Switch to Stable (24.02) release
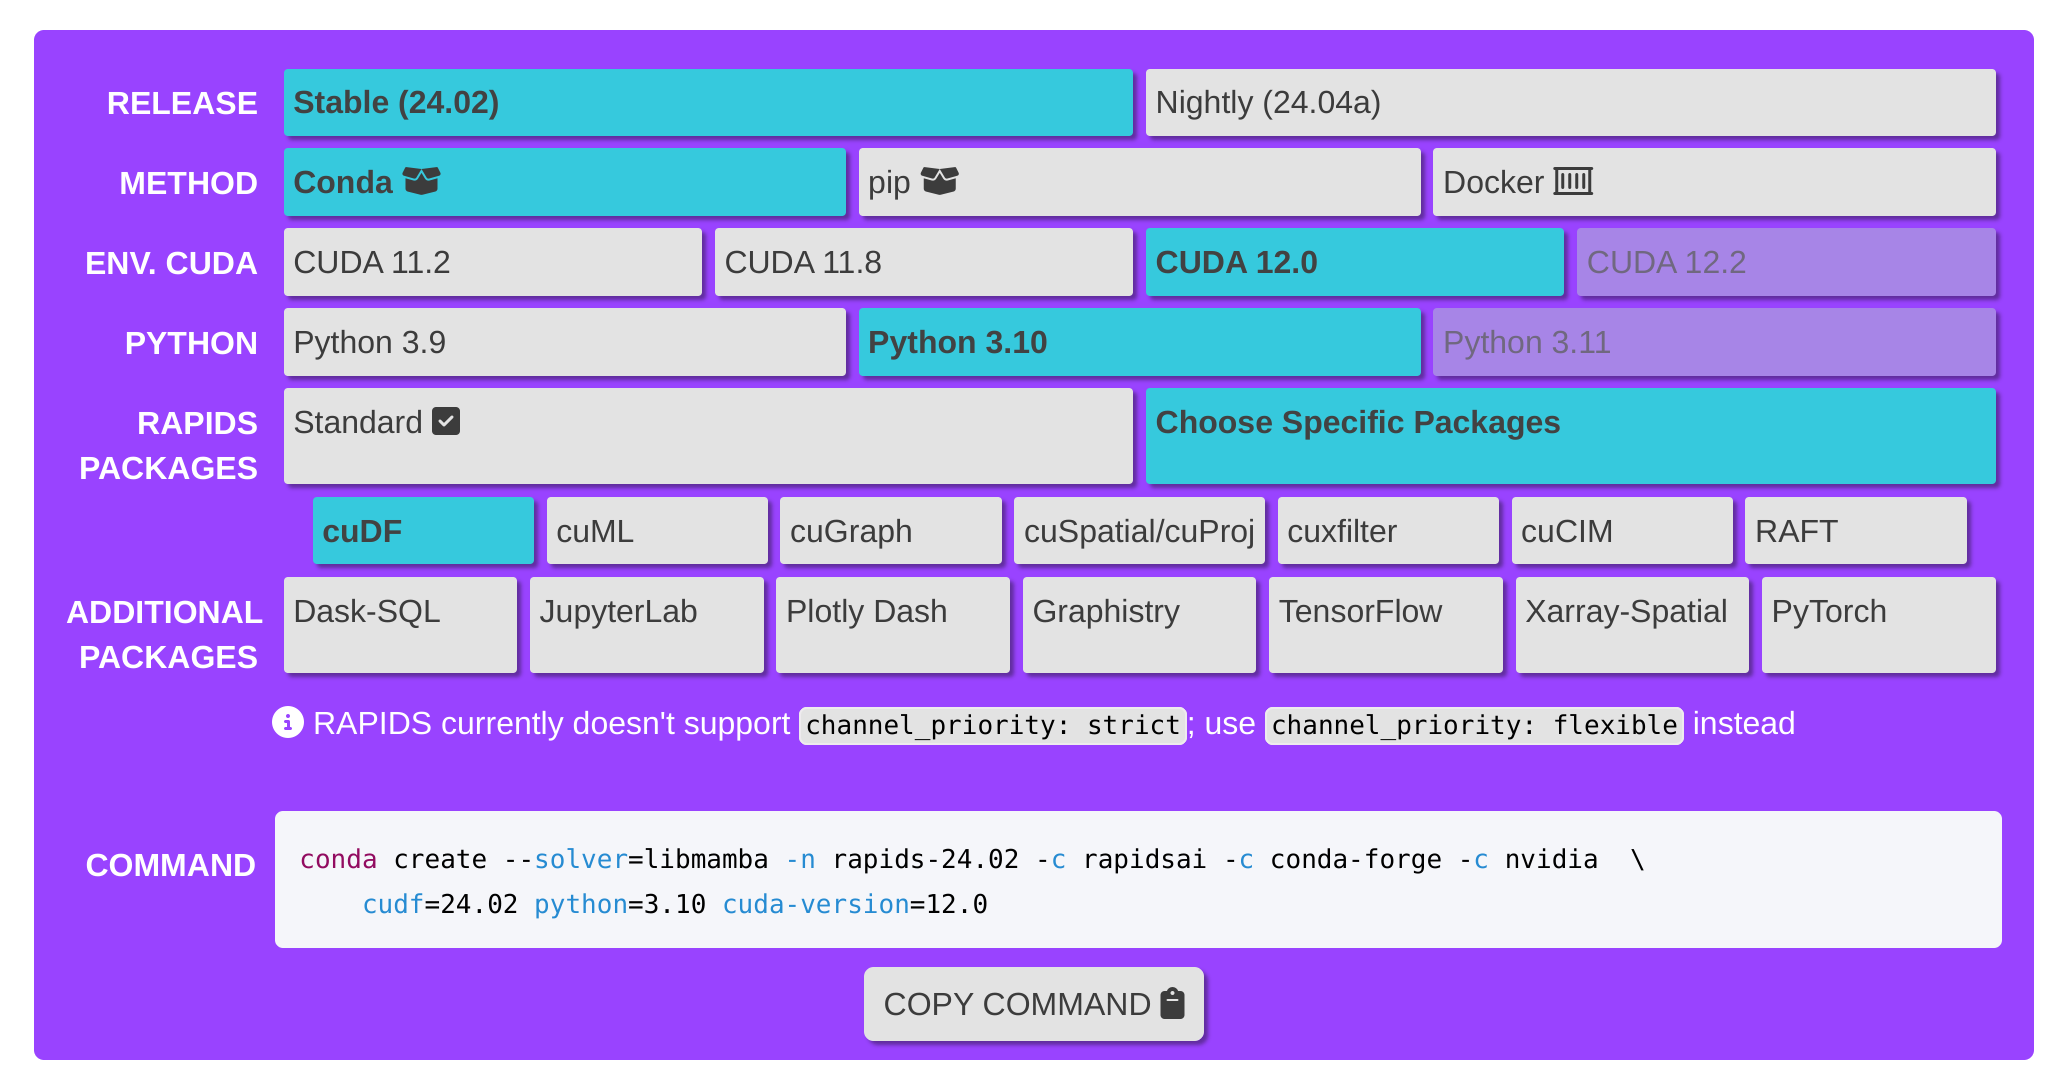Image resolution: width=2059 pixels, height=1087 pixels. pos(707,103)
